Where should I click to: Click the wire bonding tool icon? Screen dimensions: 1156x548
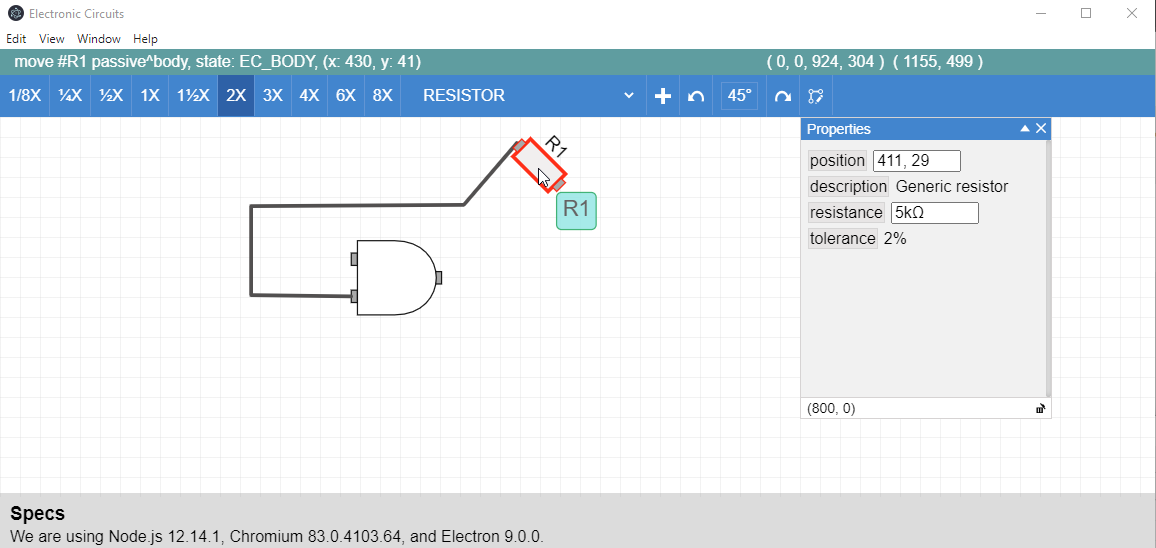click(815, 96)
